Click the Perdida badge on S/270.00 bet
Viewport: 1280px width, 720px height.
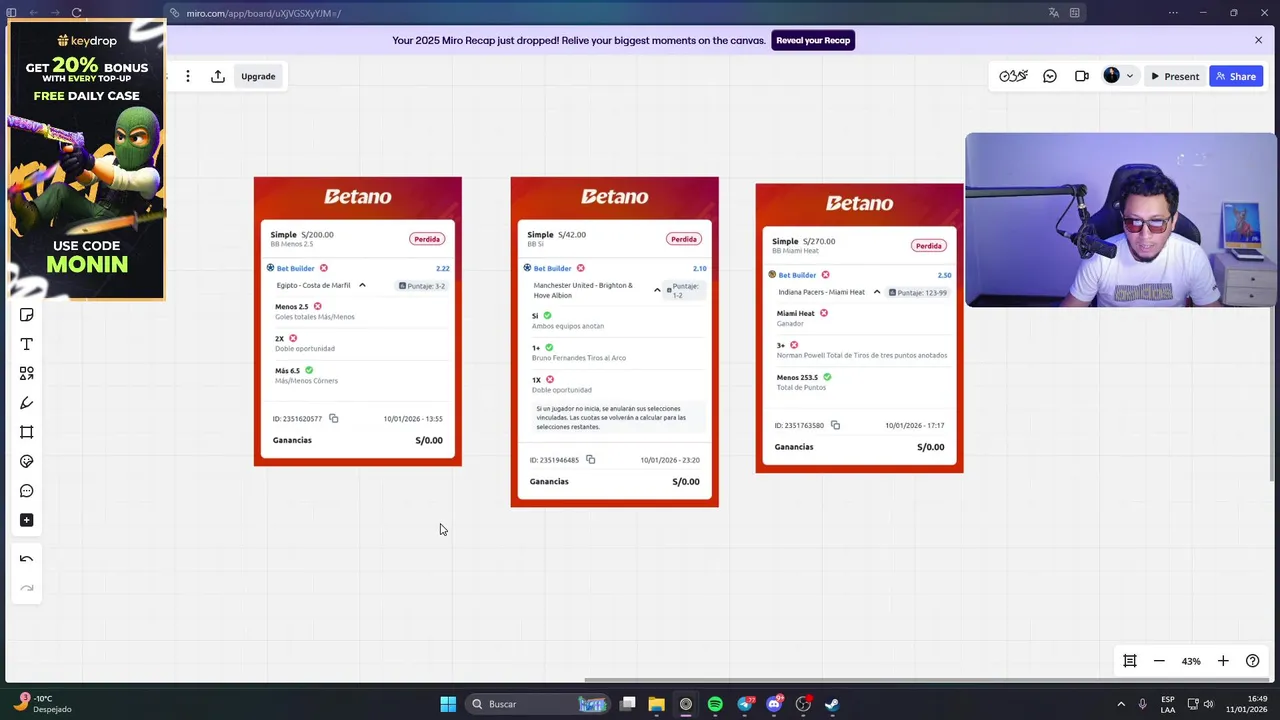coord(929,245)
